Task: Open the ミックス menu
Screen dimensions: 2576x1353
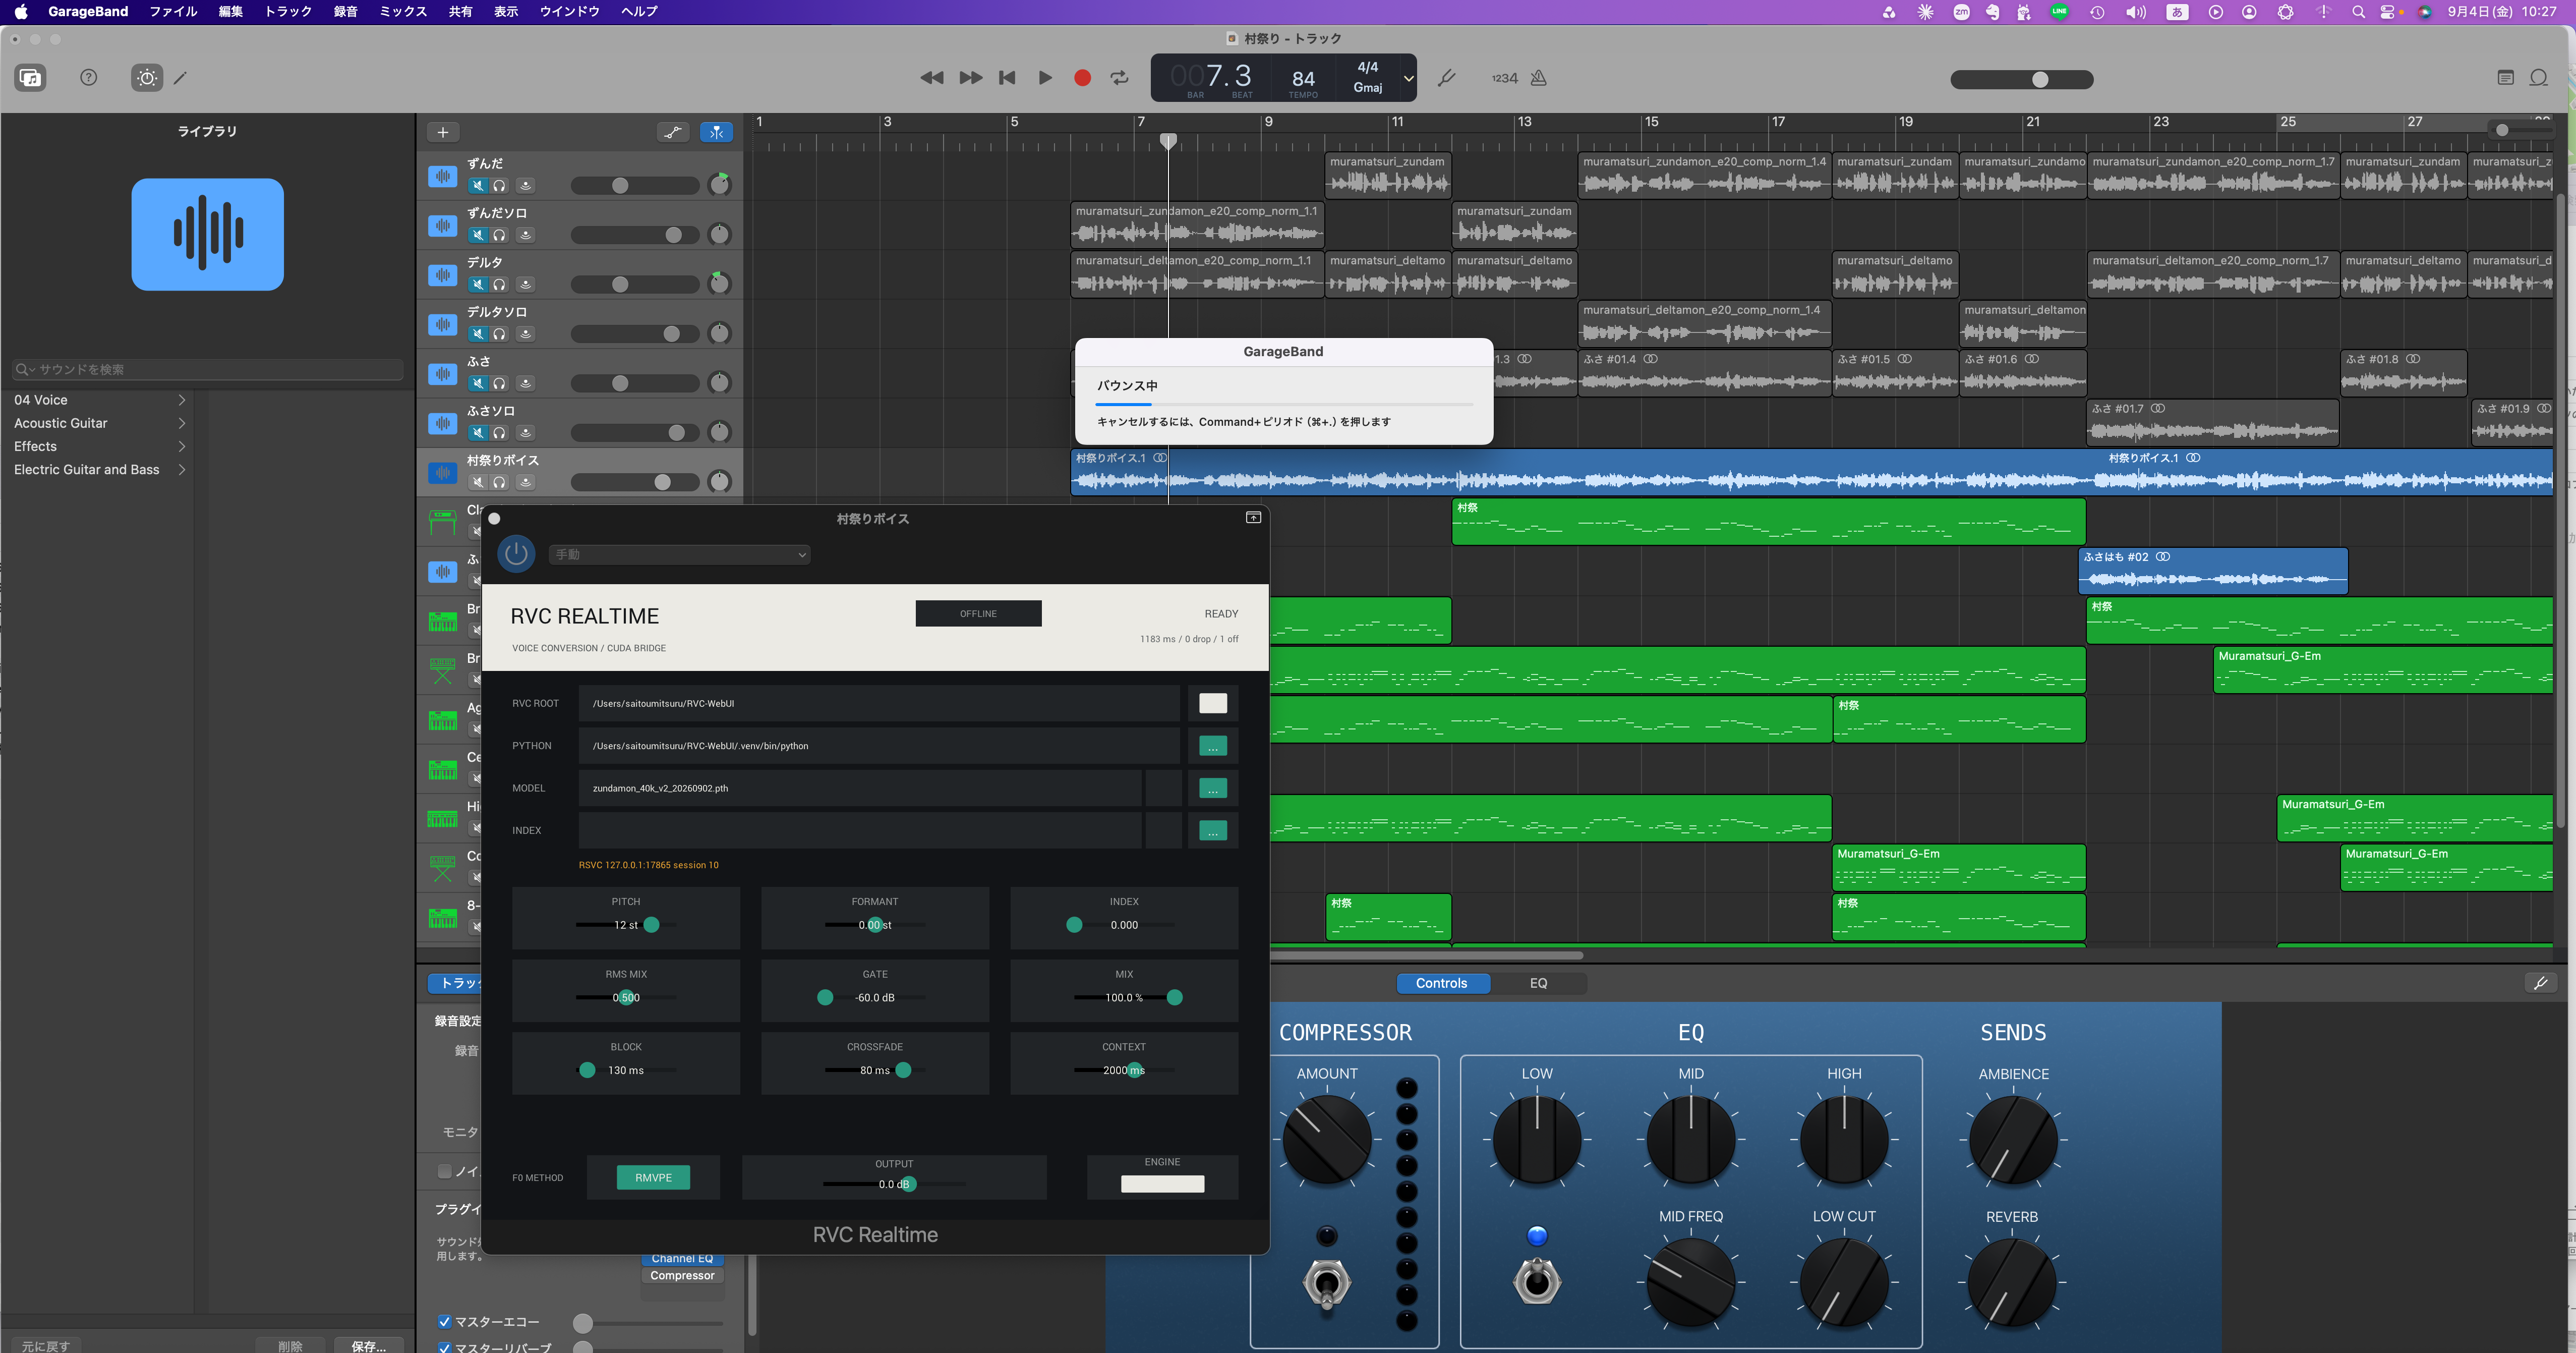Action: 403,12
